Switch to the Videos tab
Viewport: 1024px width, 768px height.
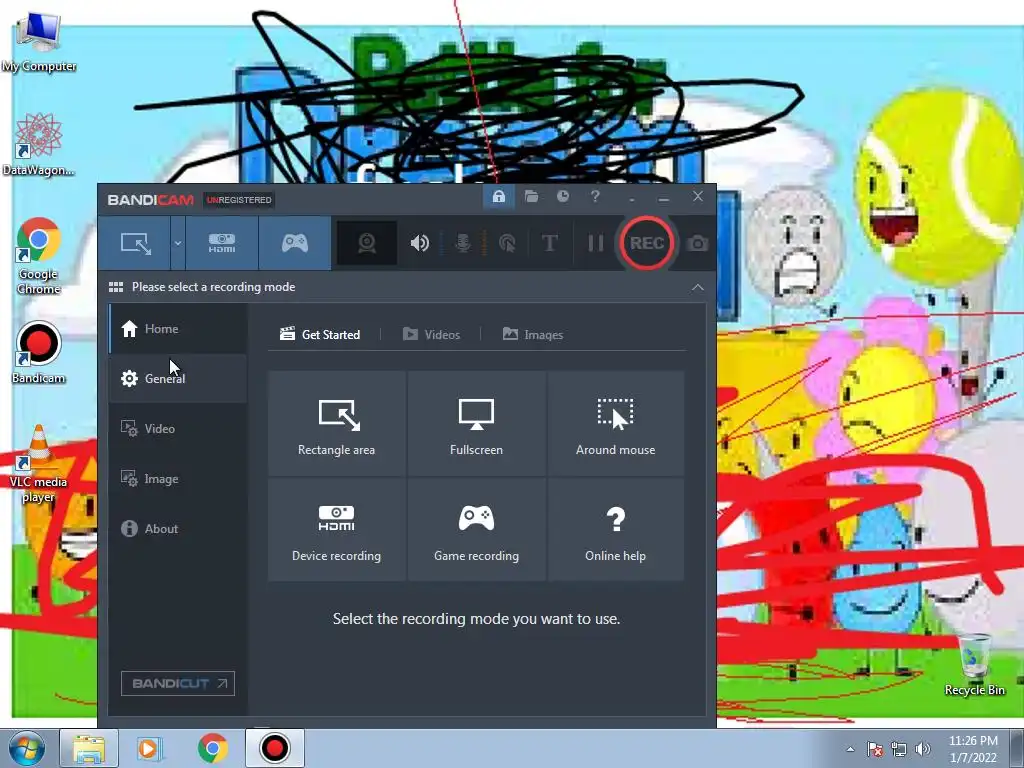pyautogui.click(x=432, y=334)
